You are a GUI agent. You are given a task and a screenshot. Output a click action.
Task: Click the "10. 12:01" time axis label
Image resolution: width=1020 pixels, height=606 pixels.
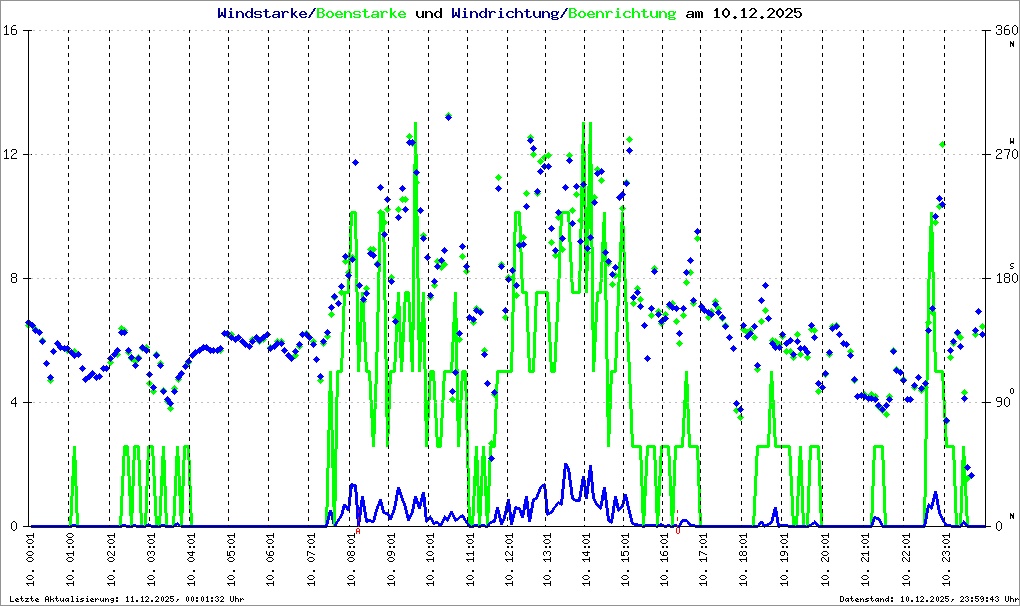click(508, 558)
